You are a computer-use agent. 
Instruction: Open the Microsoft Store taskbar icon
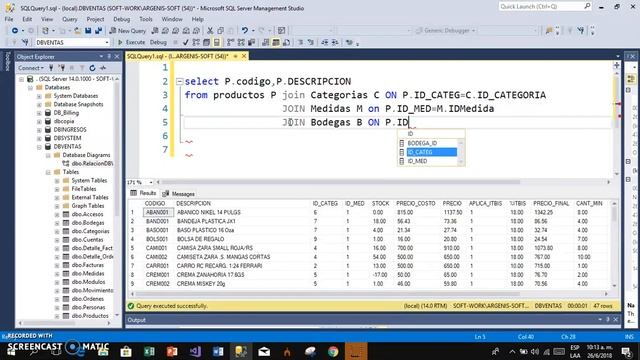click(x=126, y=351)
